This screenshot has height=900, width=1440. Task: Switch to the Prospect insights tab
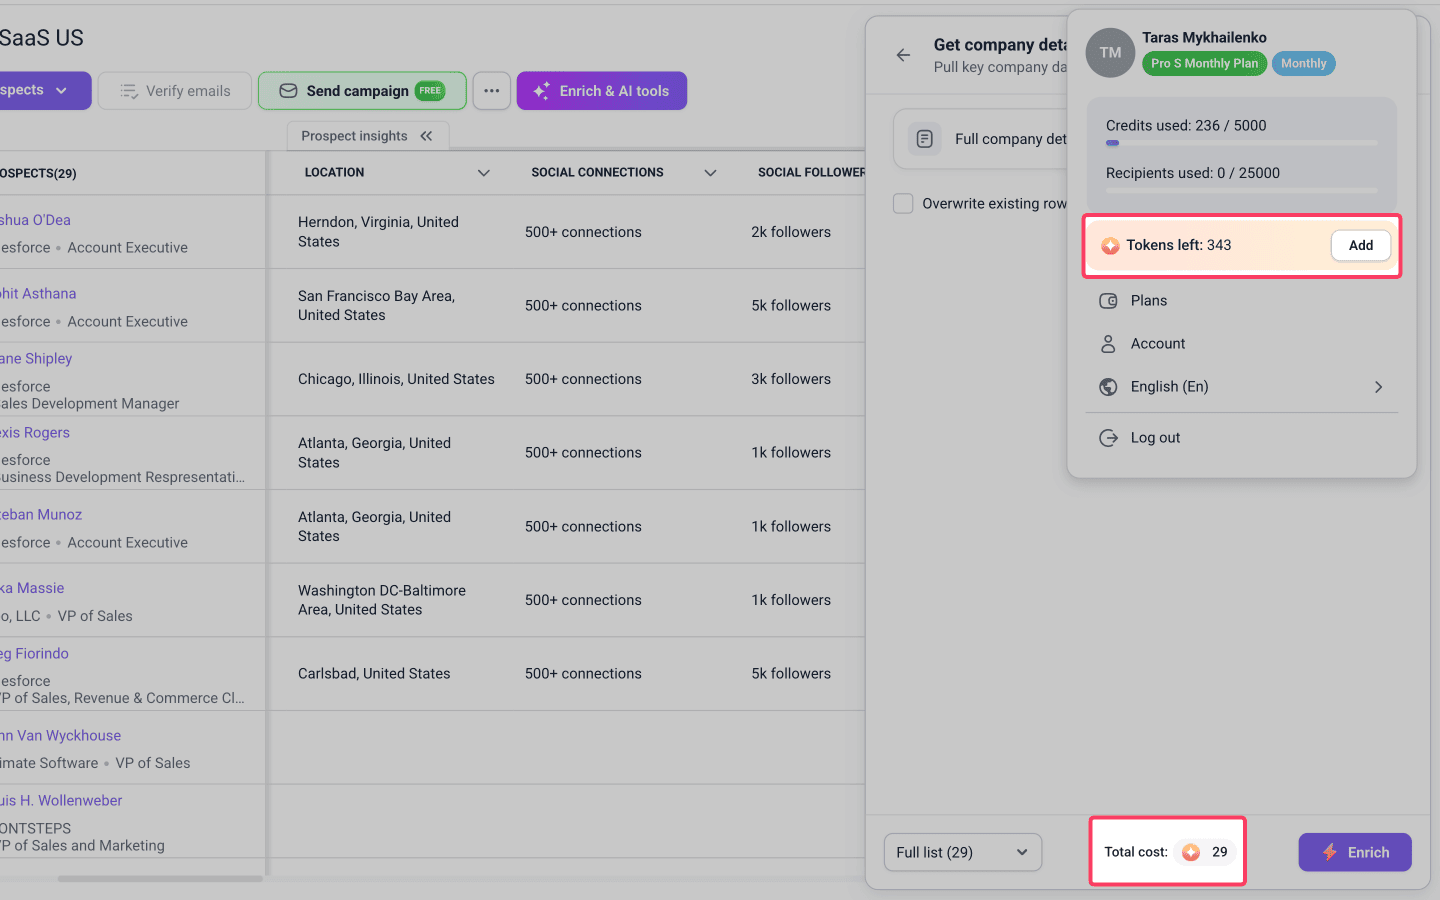pos(368,136)
